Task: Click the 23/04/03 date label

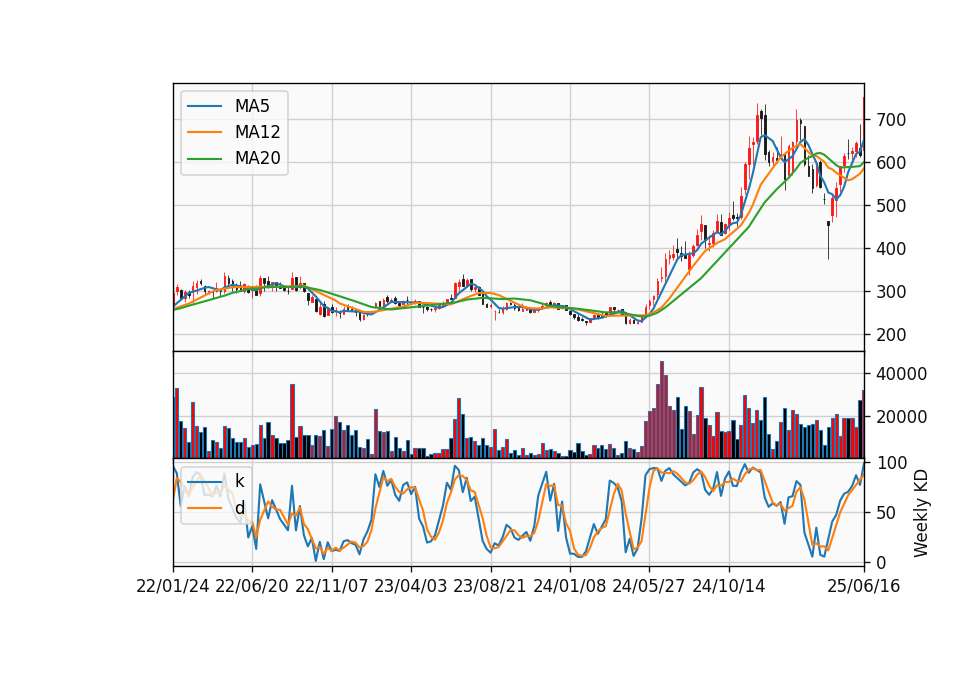Action: (x=411, y=586)
